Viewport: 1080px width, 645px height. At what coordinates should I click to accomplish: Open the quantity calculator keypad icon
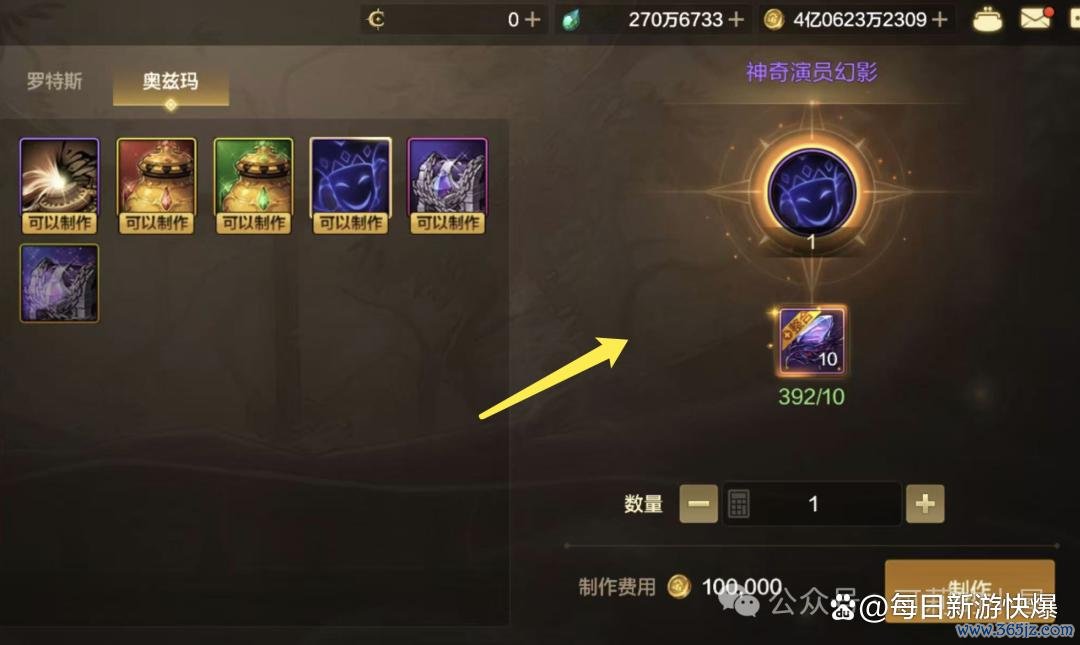click(738, 504)
